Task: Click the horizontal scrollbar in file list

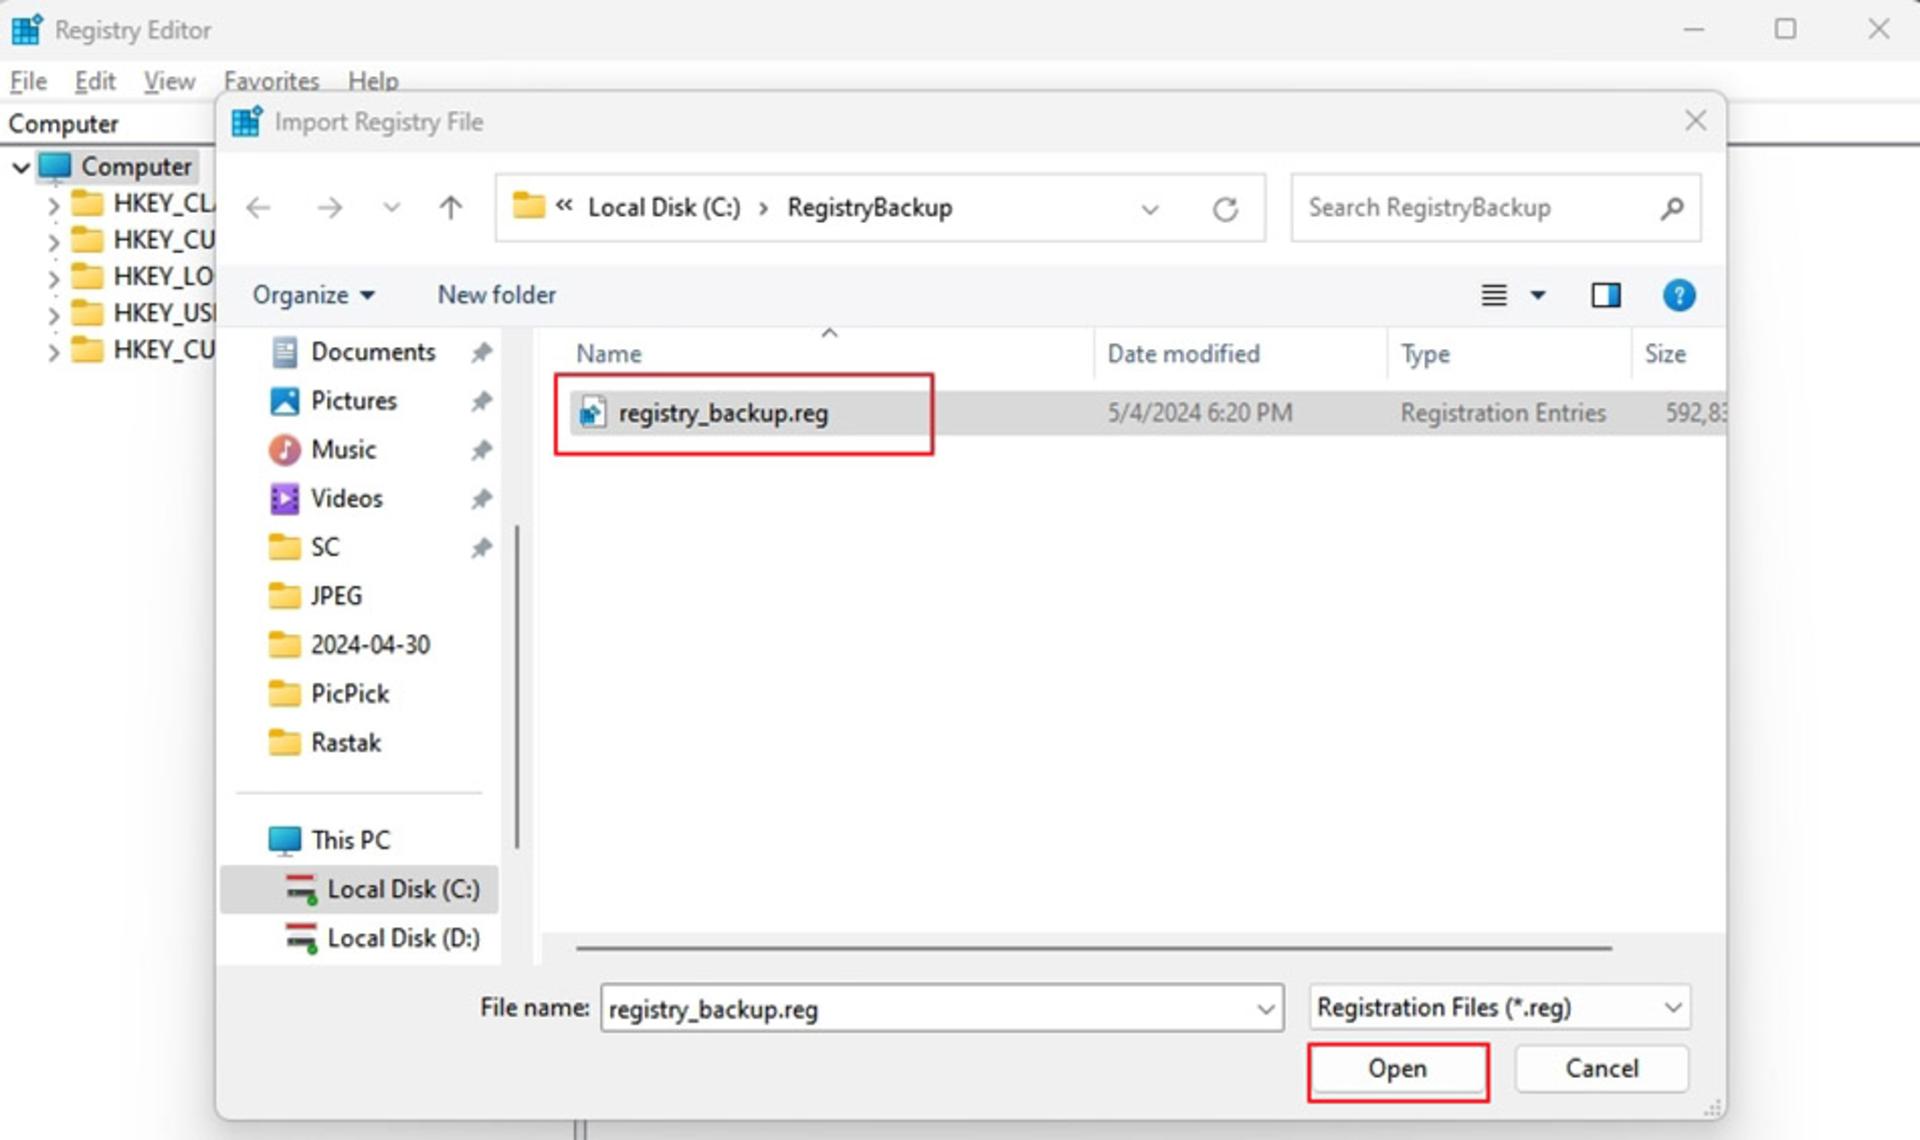Action: [1093, 947]
